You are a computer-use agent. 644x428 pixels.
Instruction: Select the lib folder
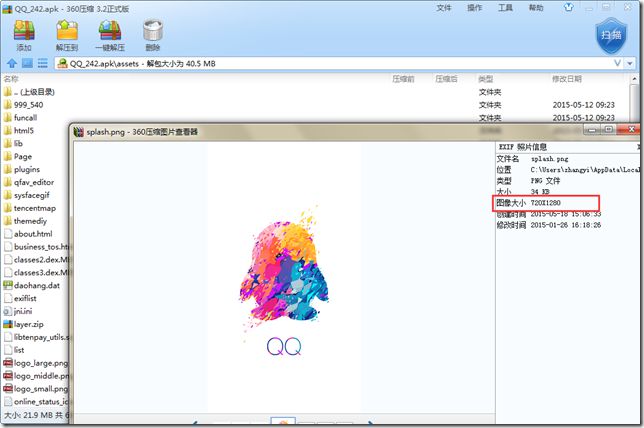click(13, 143)
